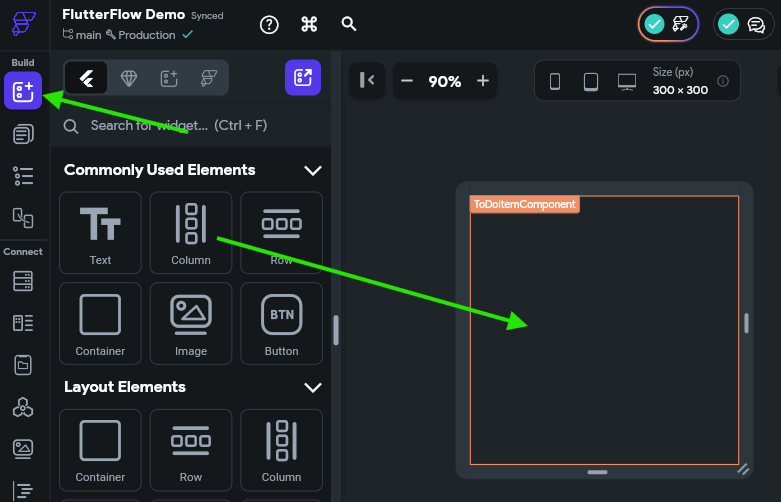Zoom out canvas with minus button
The width and height of the screenshot is (781, 502).
coord(407,81)
